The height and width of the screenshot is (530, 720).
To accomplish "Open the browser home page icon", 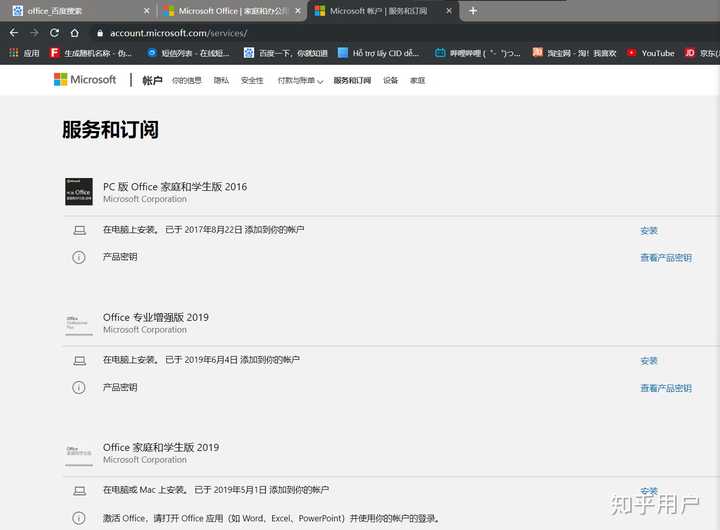I will (x=74, y=33).
